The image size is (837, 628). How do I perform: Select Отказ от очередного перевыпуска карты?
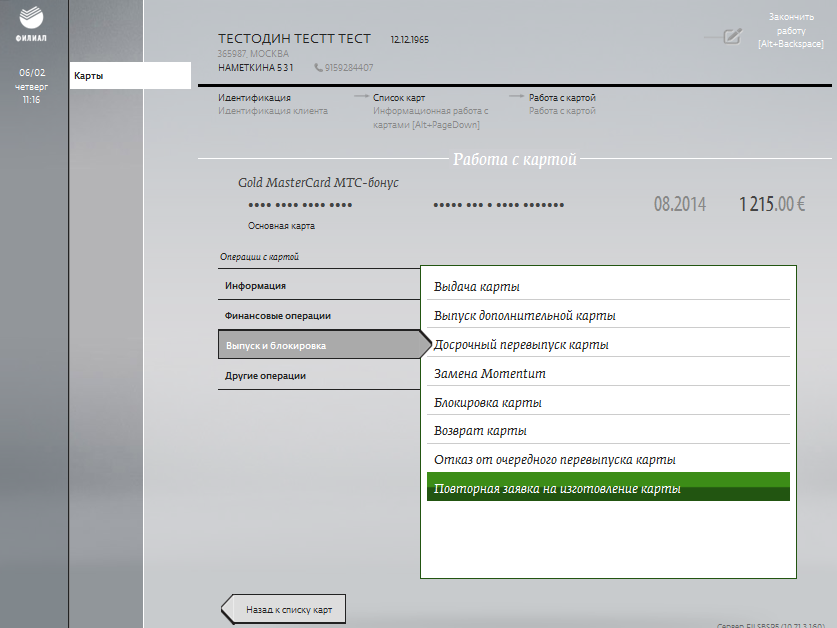[608, 459]
